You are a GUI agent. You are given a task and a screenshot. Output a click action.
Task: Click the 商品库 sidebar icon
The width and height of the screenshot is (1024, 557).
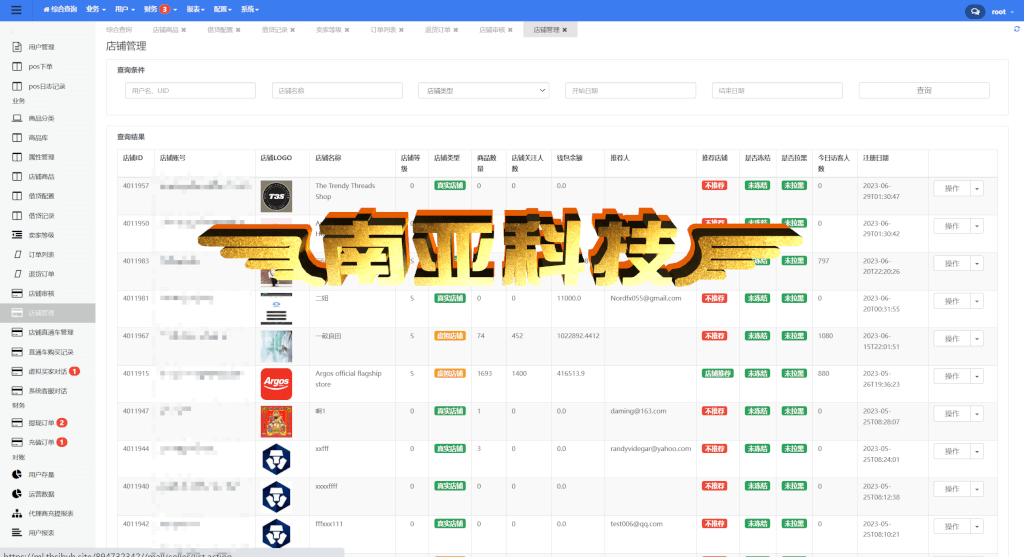(17, 138)
